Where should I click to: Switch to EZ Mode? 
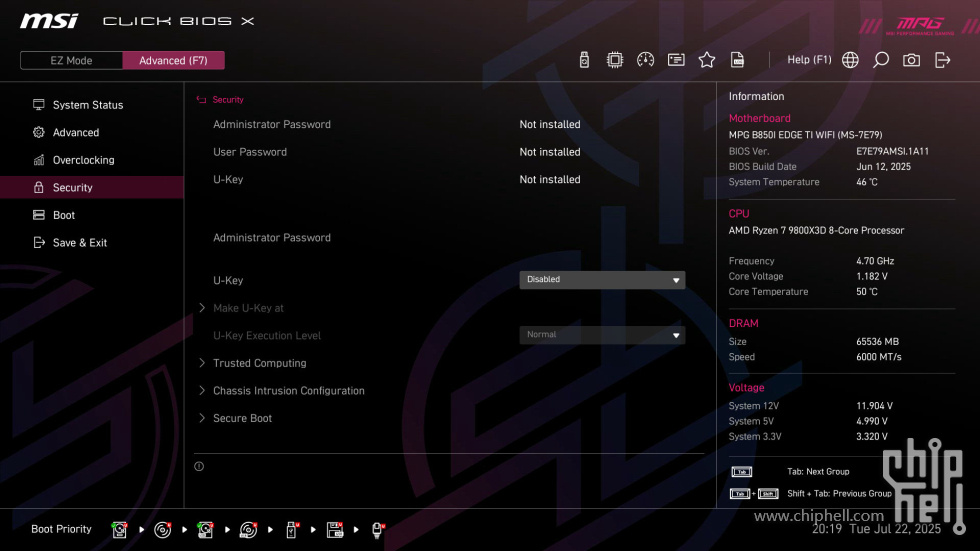pyautogui.click(x=71, y=61)
